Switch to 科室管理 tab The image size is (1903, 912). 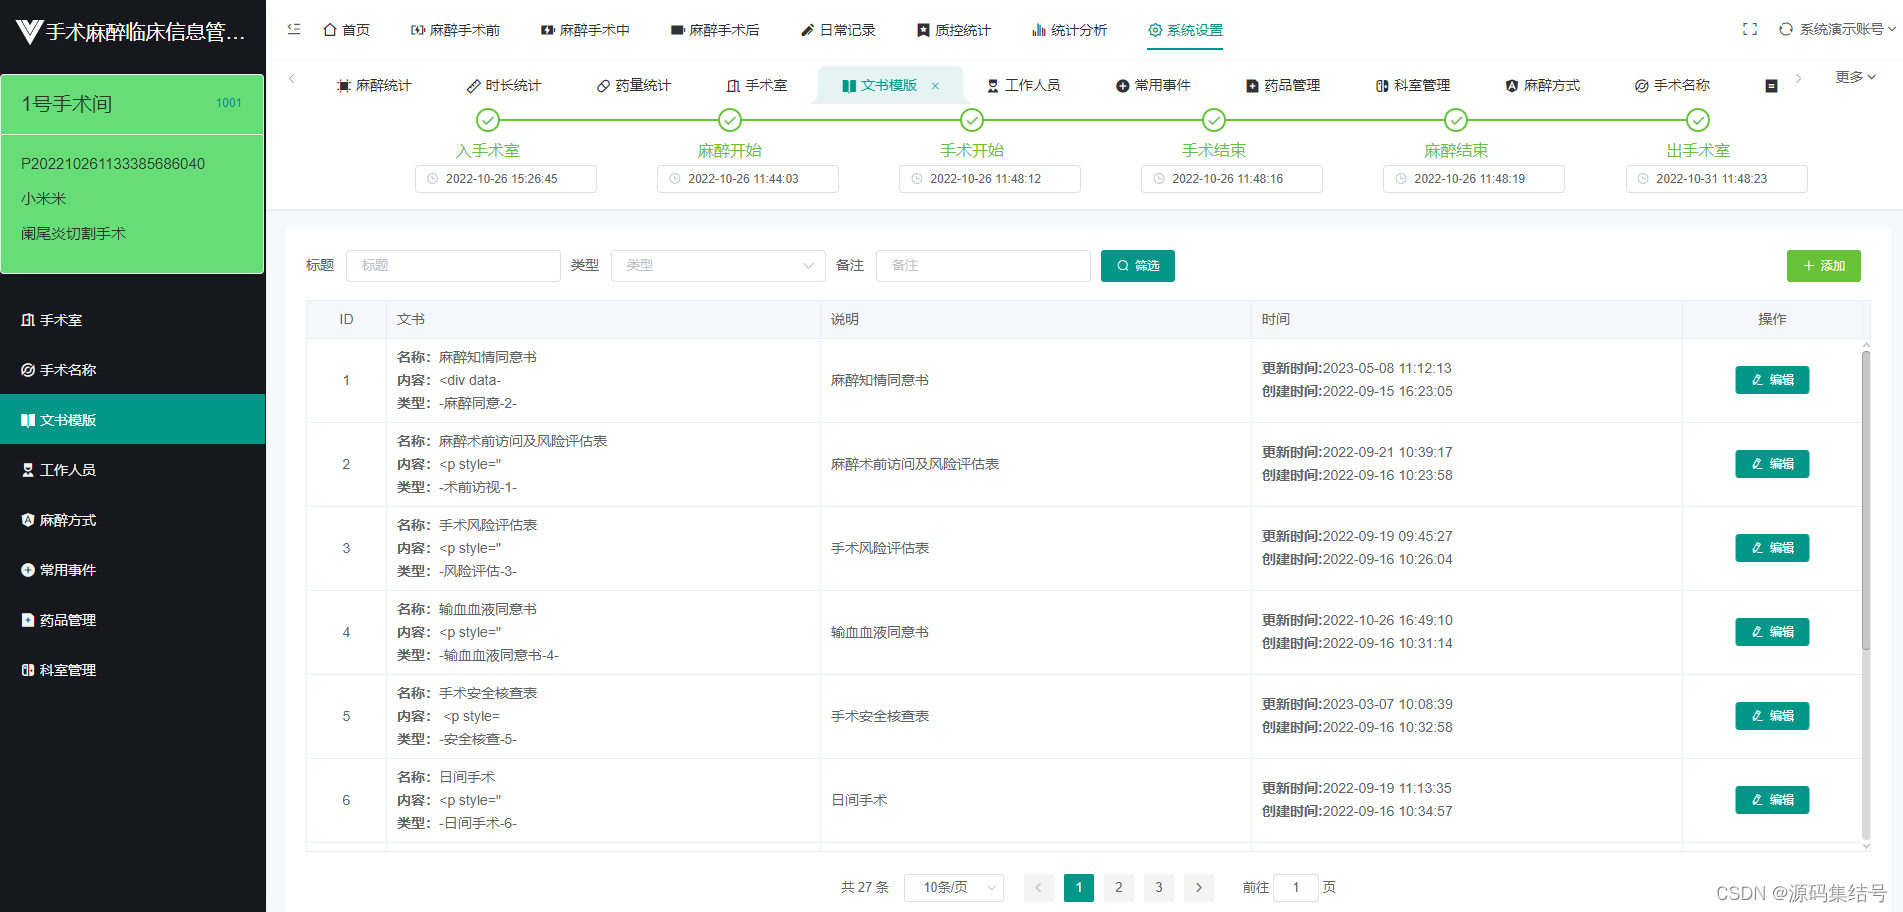tap(1413, 86)
